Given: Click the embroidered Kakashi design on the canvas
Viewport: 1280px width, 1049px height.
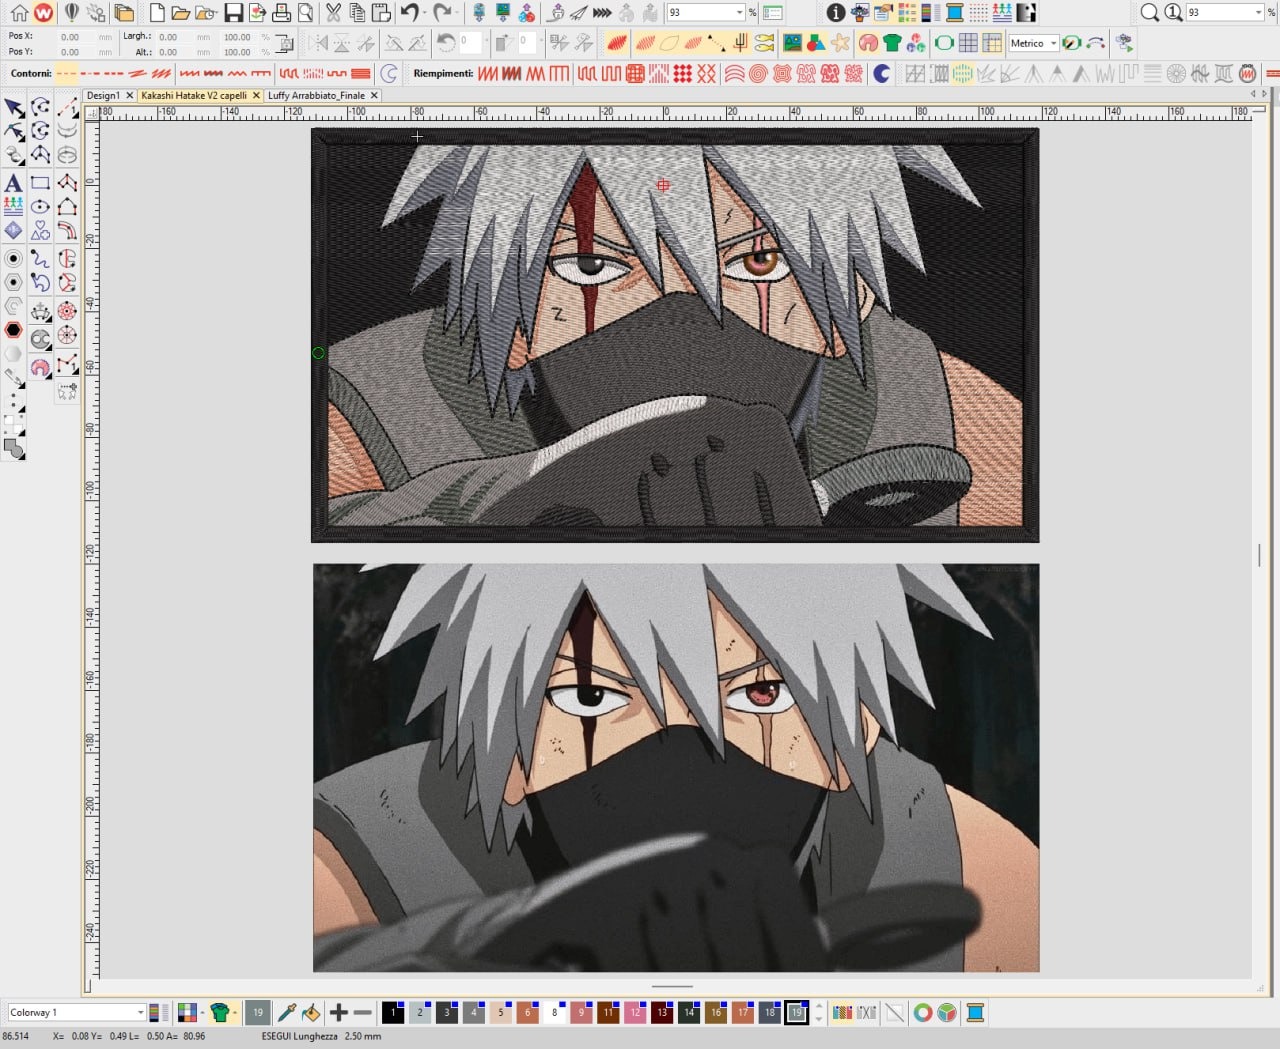Looking at the screenshot, I should 675,335.
